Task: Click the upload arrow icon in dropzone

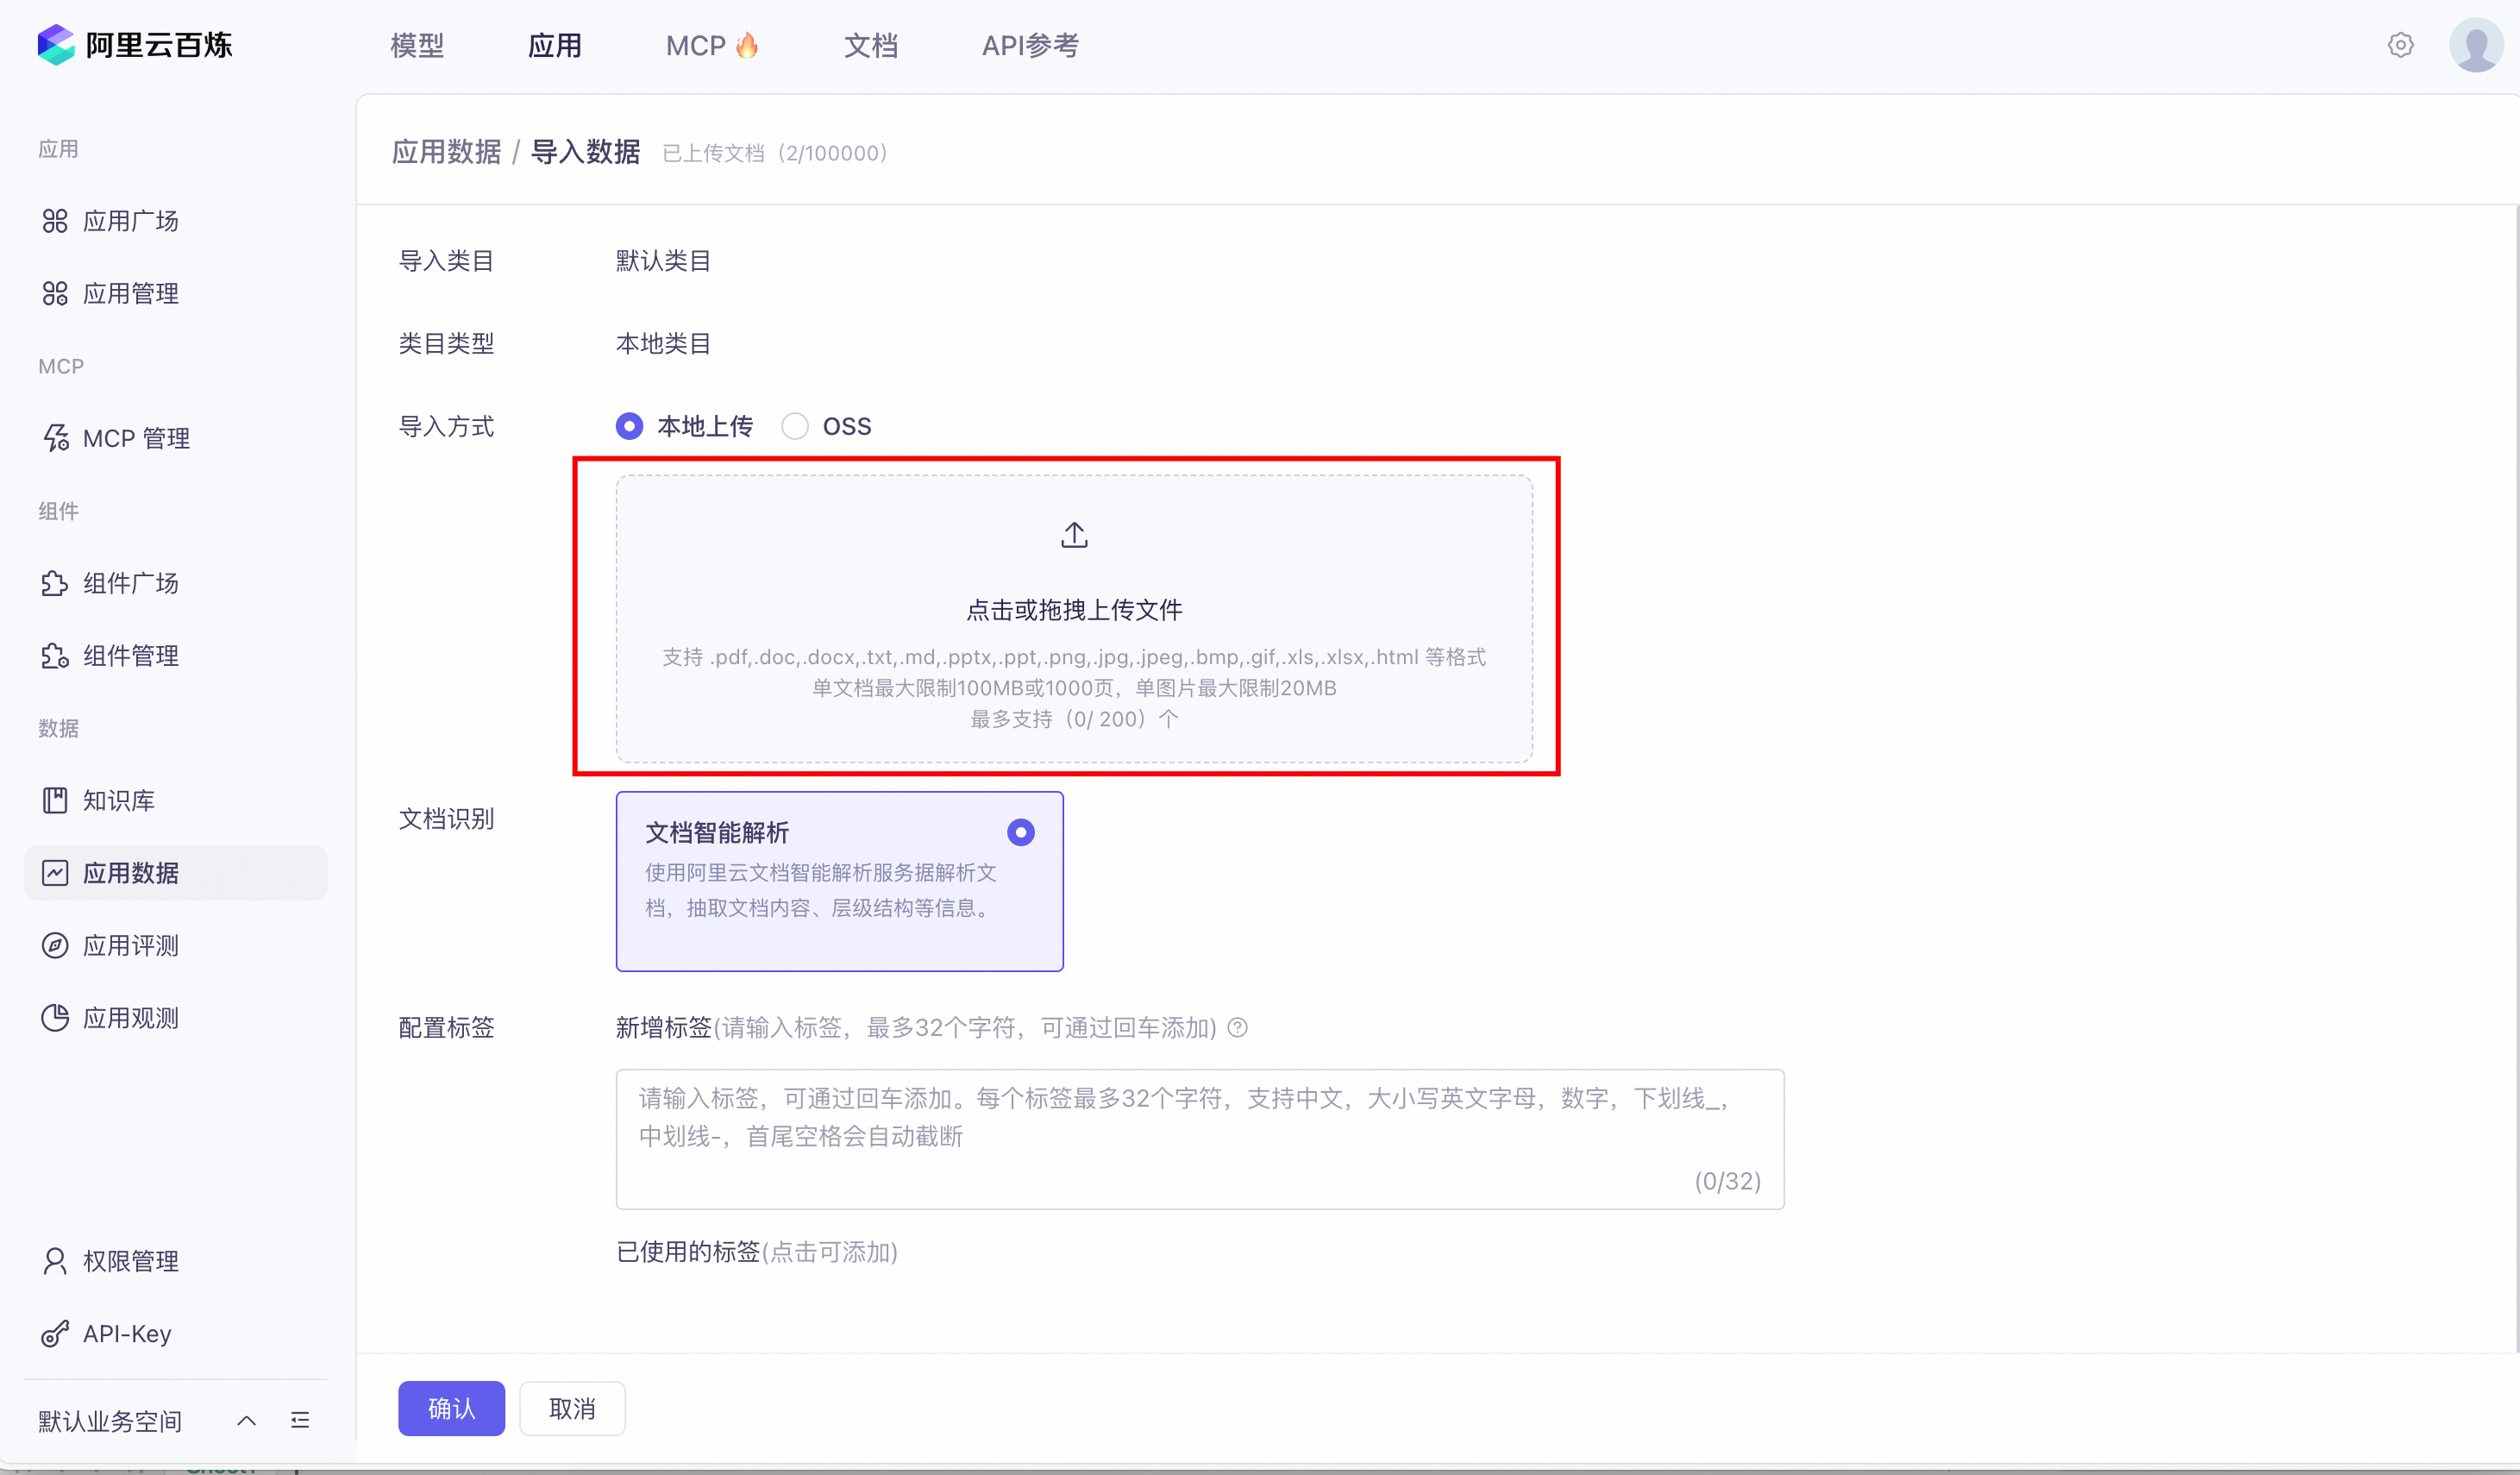Action: 1074,535
